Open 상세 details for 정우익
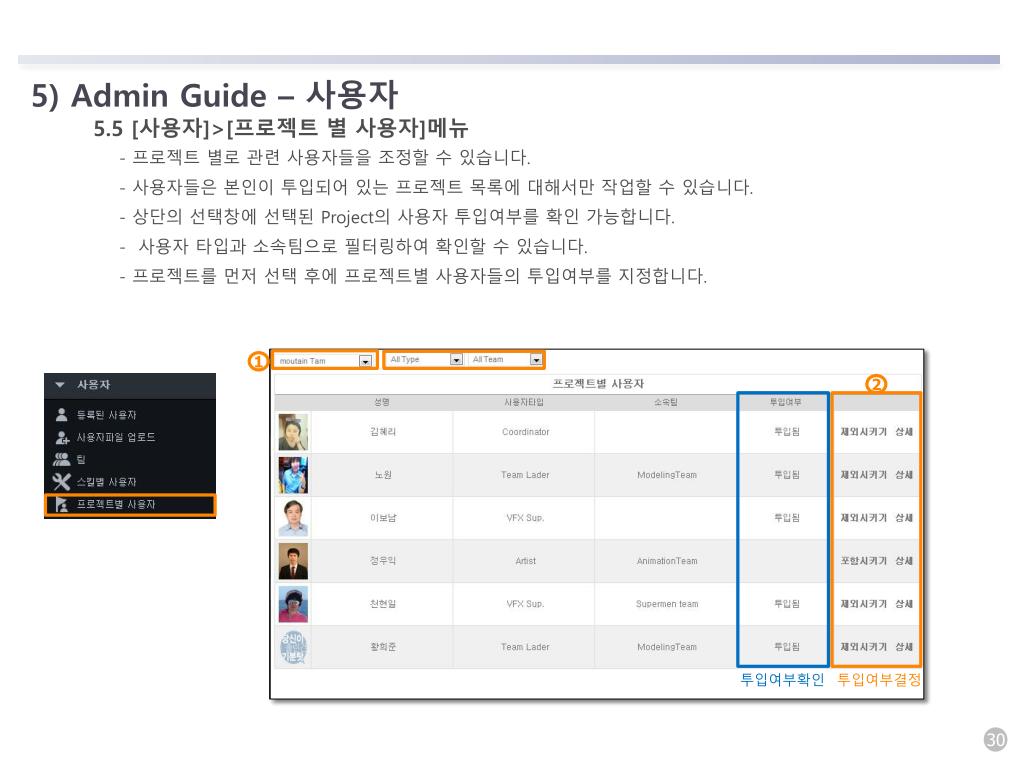 click(904, 561)
